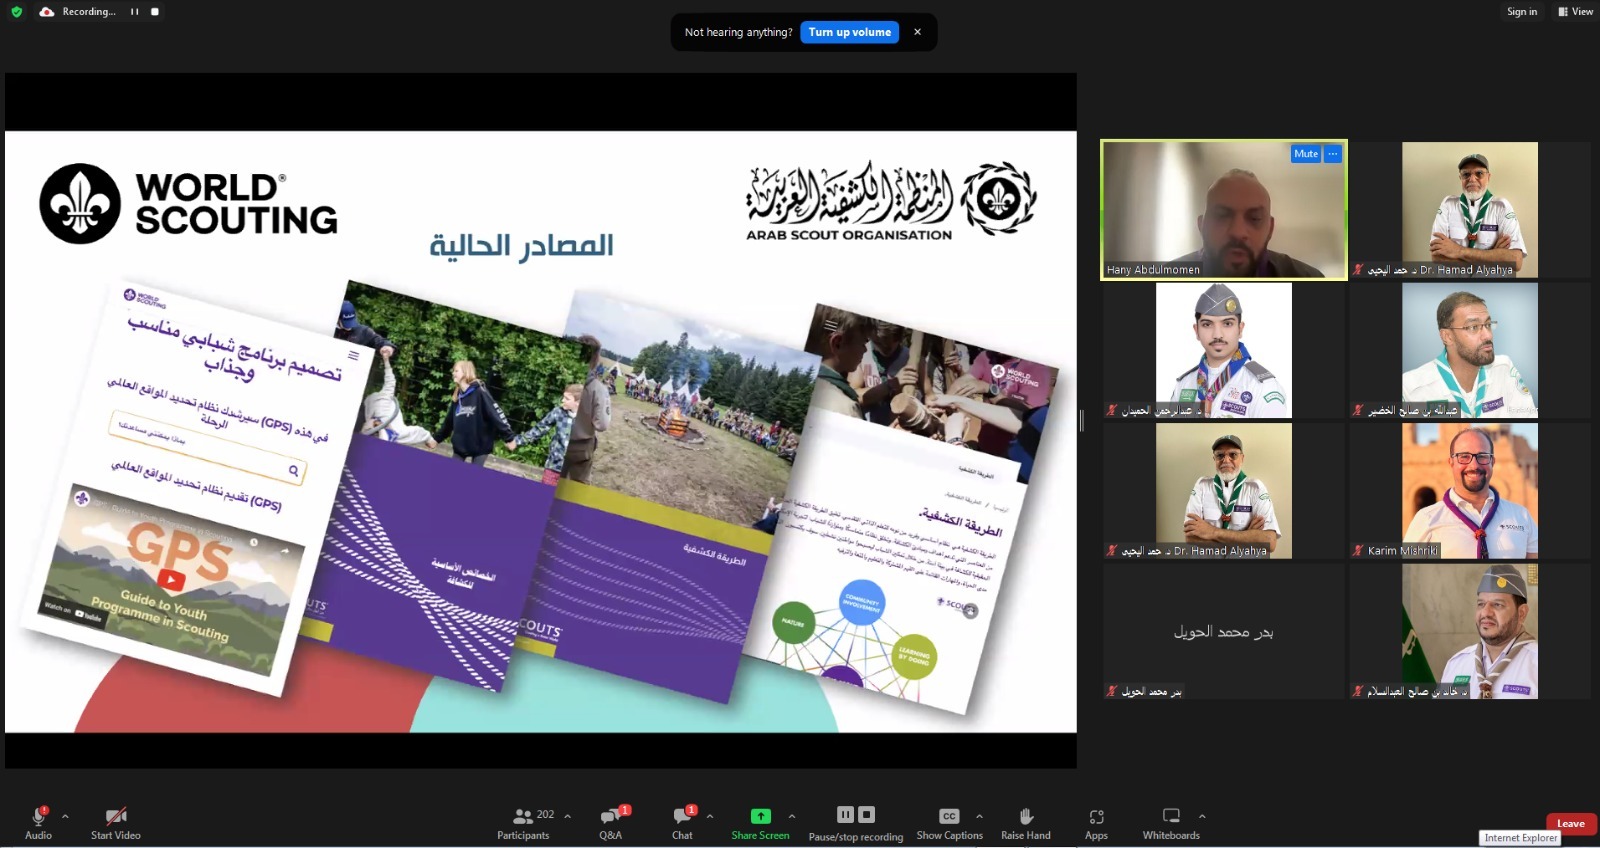The height and width of the screenshot is (848, 1600).
Task: Start Video camera toggle
Action: pos(115,822)
